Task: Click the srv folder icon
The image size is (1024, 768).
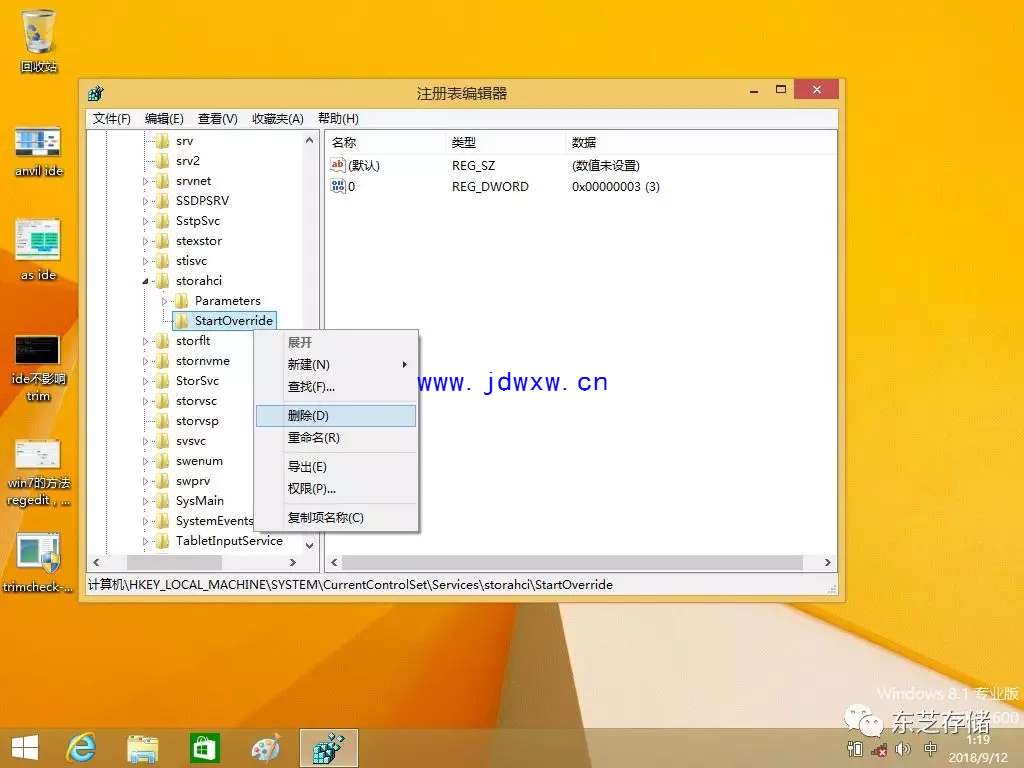Action: click(163, 140)
